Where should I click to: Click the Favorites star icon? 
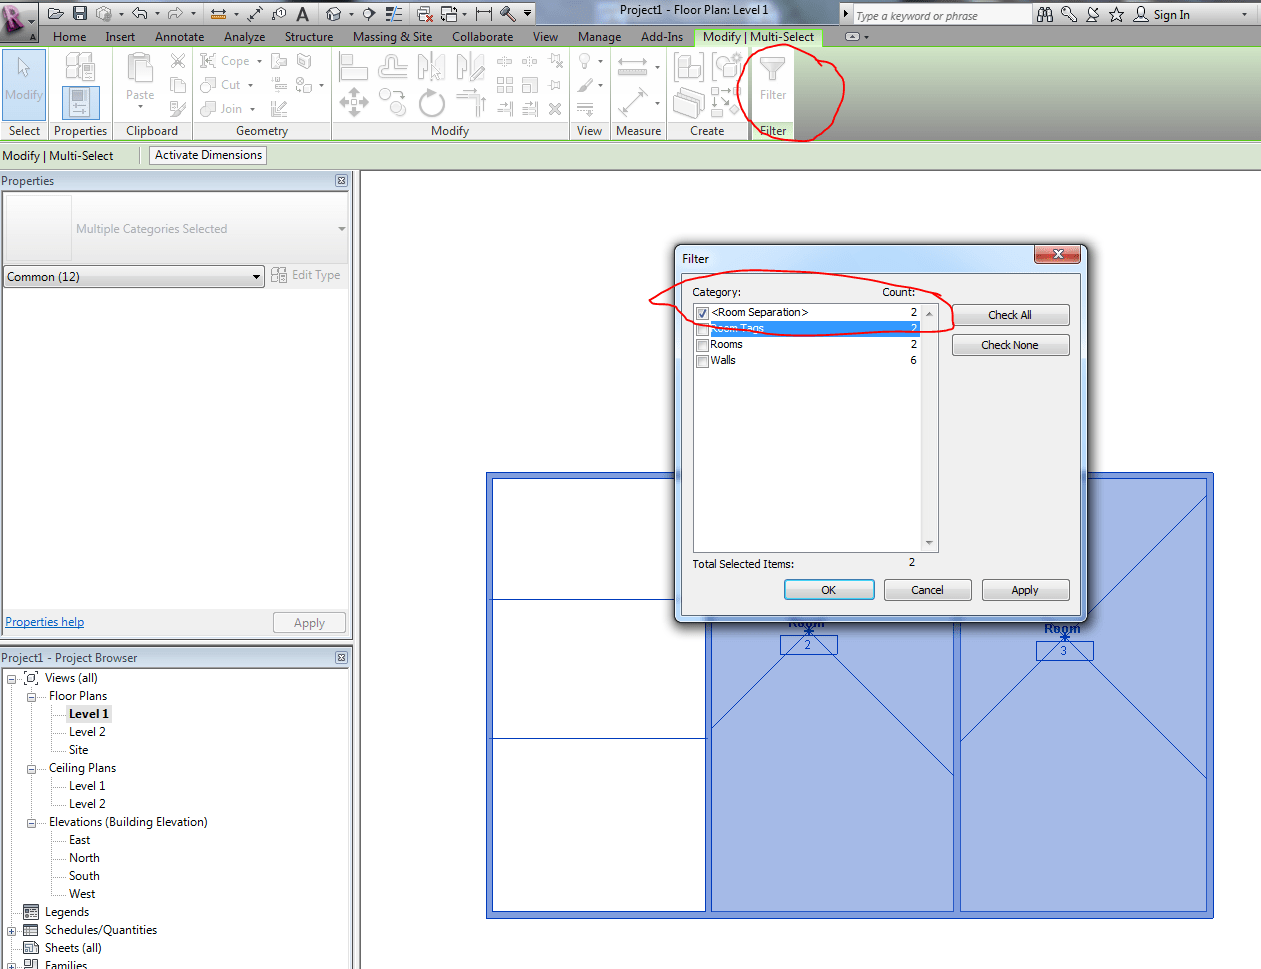point(1116,14)
